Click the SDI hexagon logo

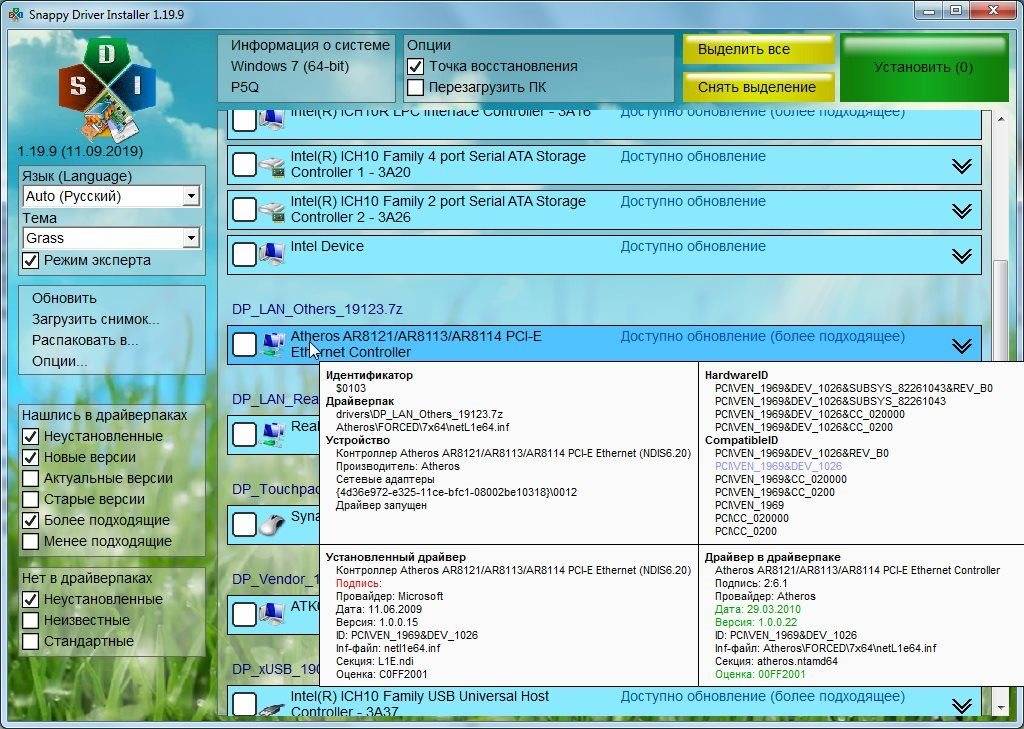(x=107, y=89)
